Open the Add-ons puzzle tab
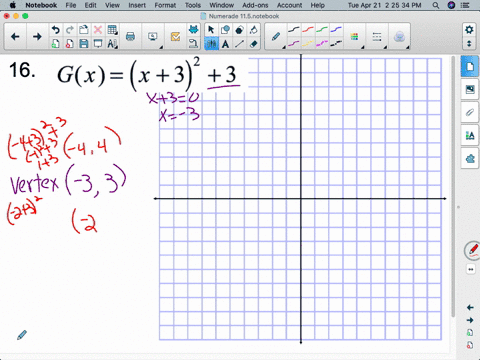Screen dimensions: 480x360 (470, 159)
